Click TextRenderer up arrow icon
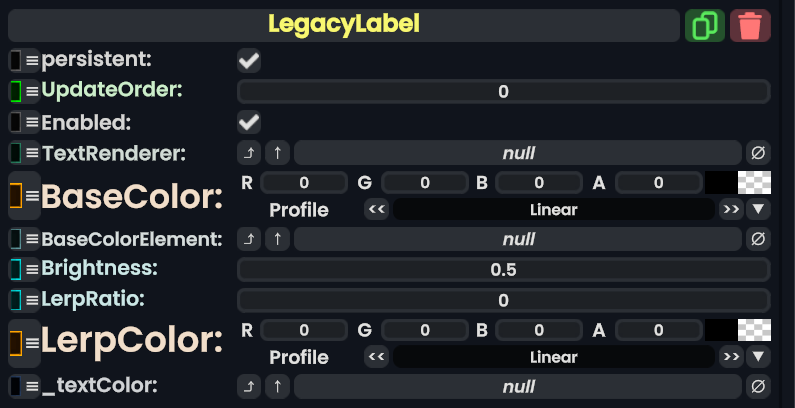This screenshot has width=795, height=408. 277,153
